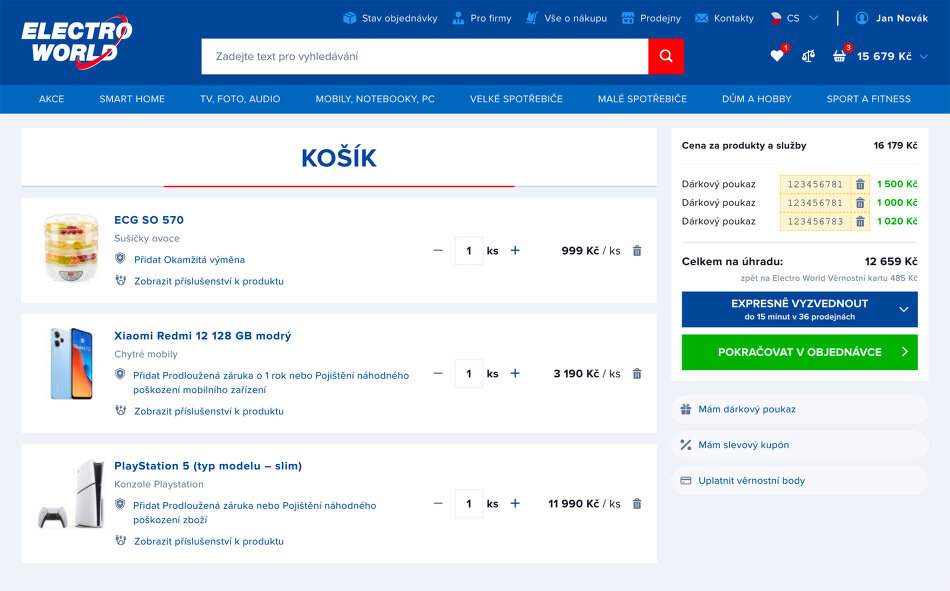Remove Xiaomi Redmi 12 via trash icon

tap(637, 374)
